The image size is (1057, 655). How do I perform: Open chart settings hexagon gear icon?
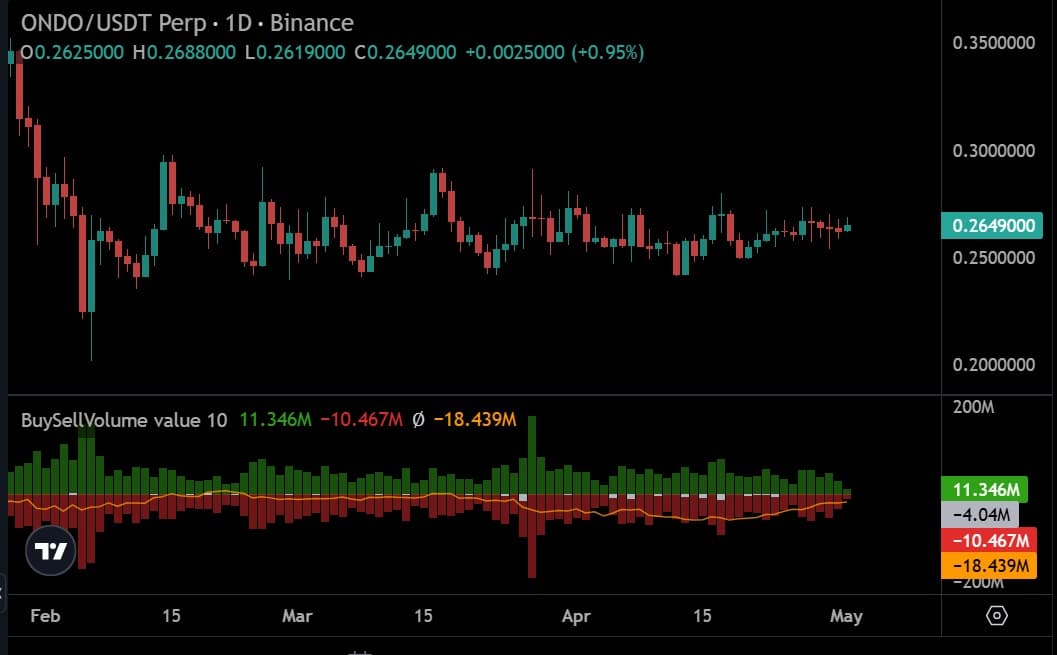click(996, 615)
